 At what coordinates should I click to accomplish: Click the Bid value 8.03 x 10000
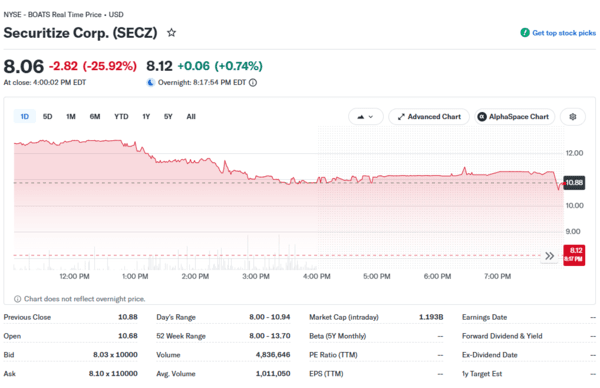[x=115, y=355]
